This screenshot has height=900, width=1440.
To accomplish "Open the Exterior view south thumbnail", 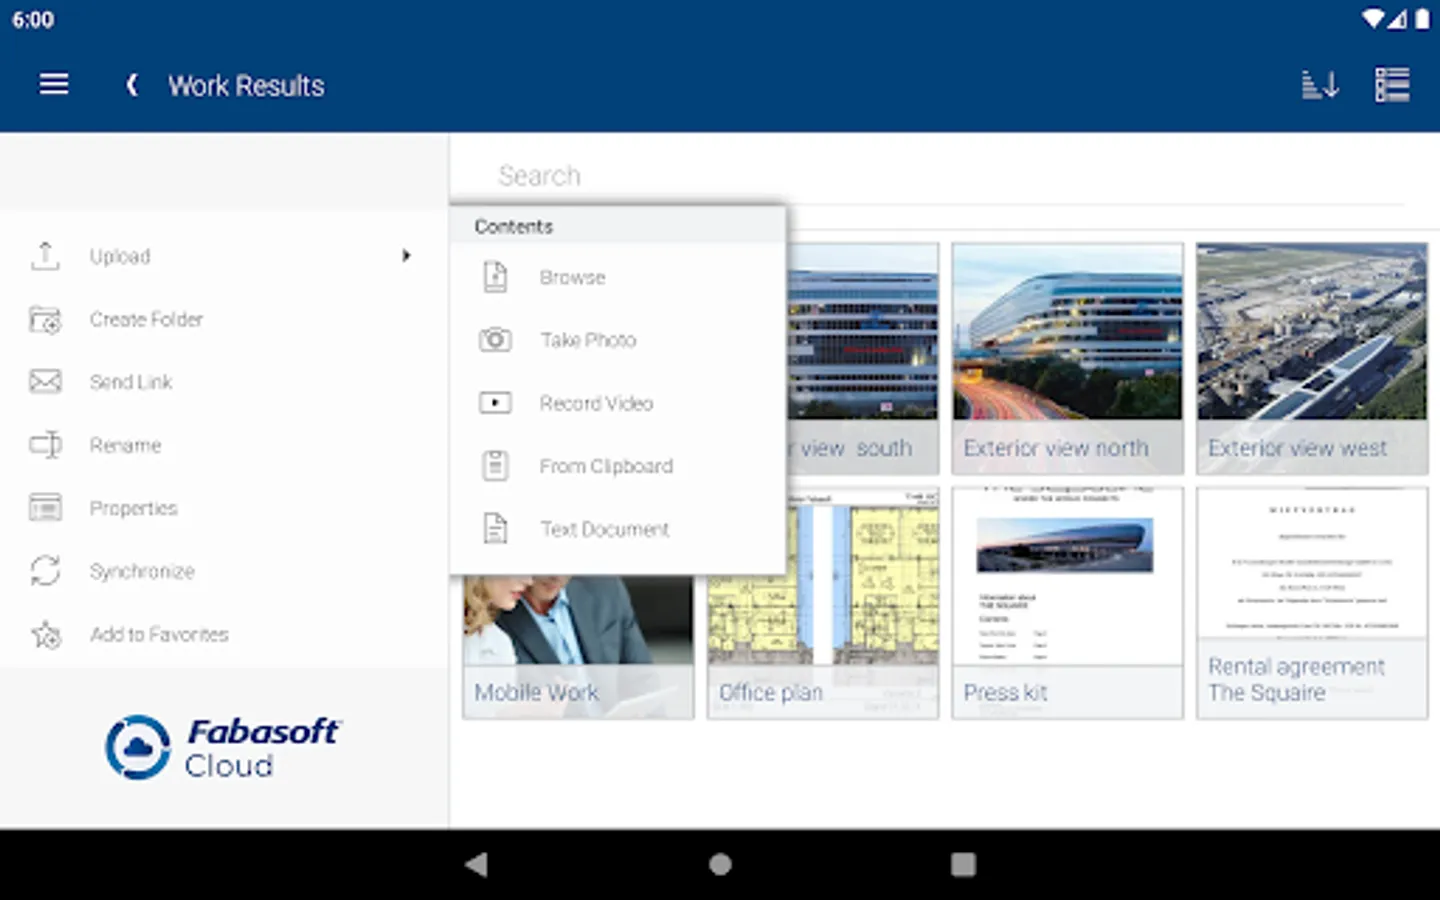I will (x=863, y=357).
